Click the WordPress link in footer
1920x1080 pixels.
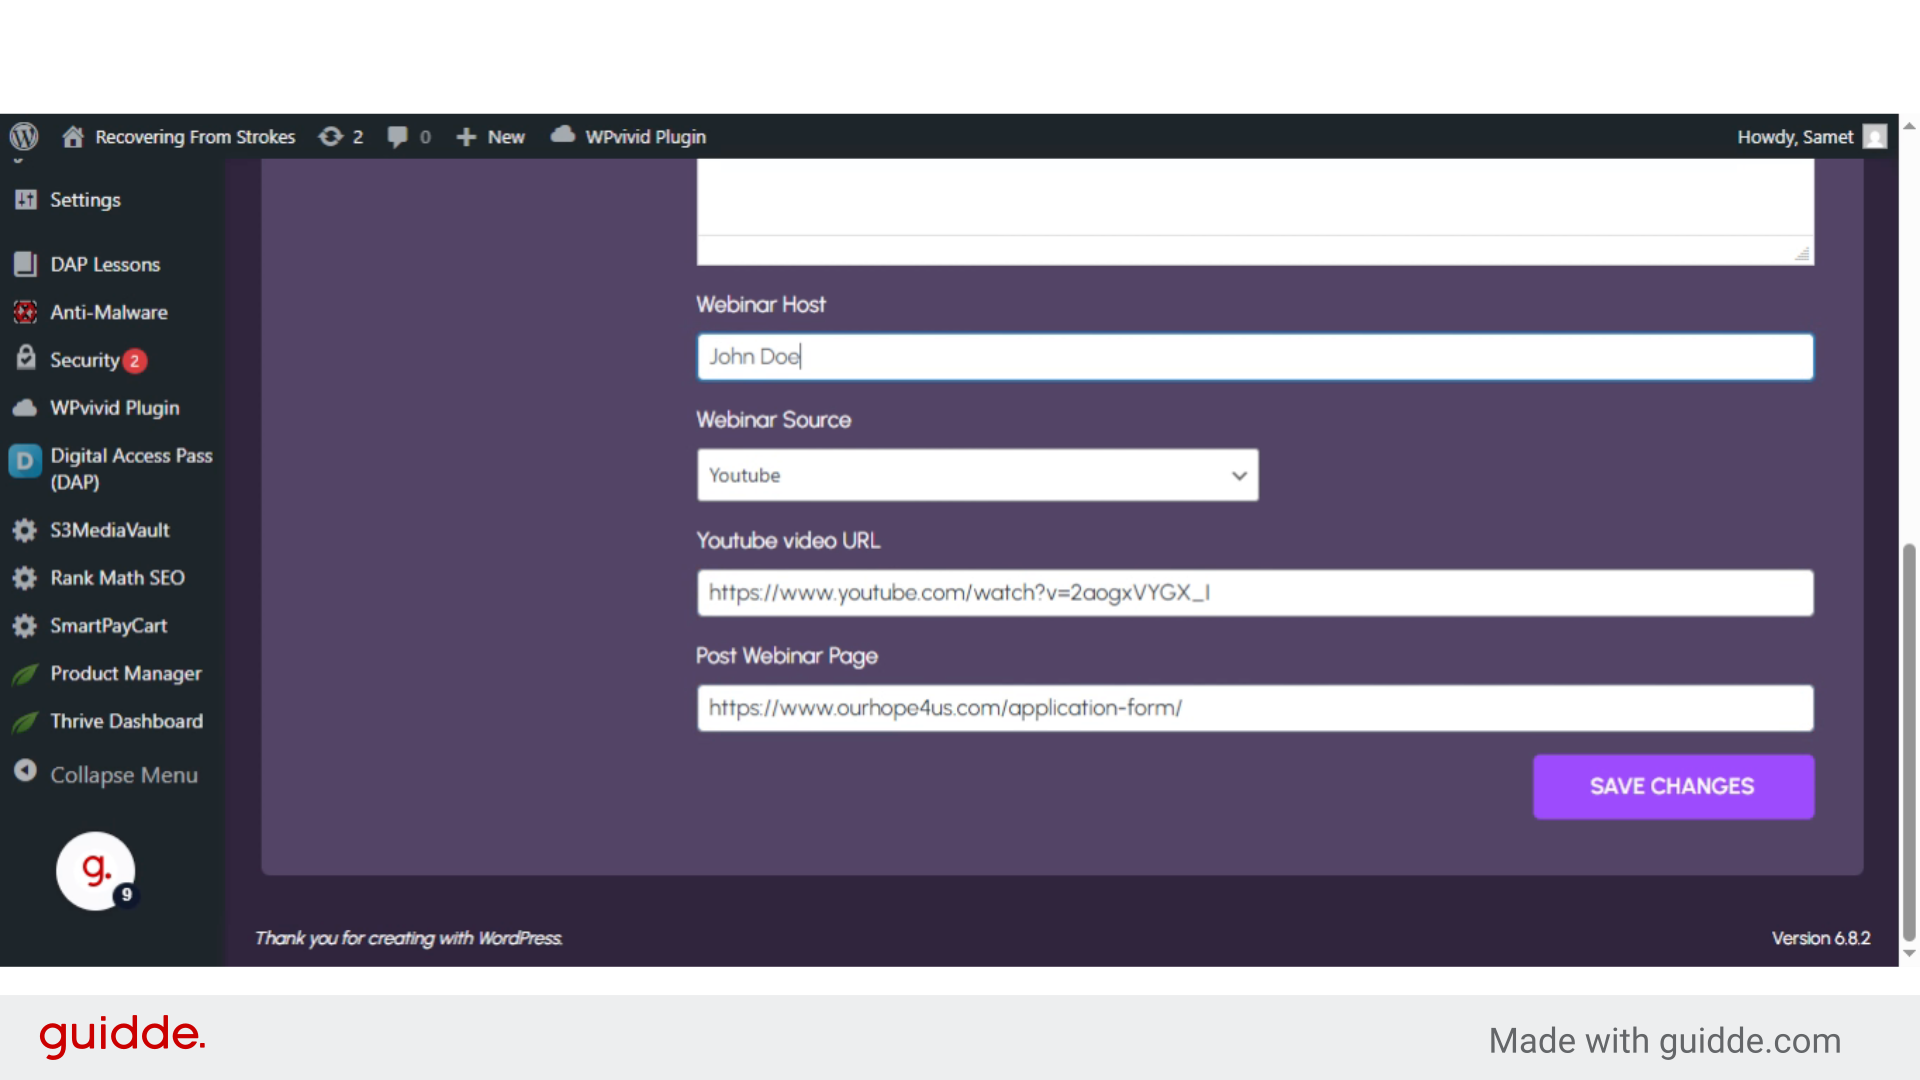(x=519, y=938)
